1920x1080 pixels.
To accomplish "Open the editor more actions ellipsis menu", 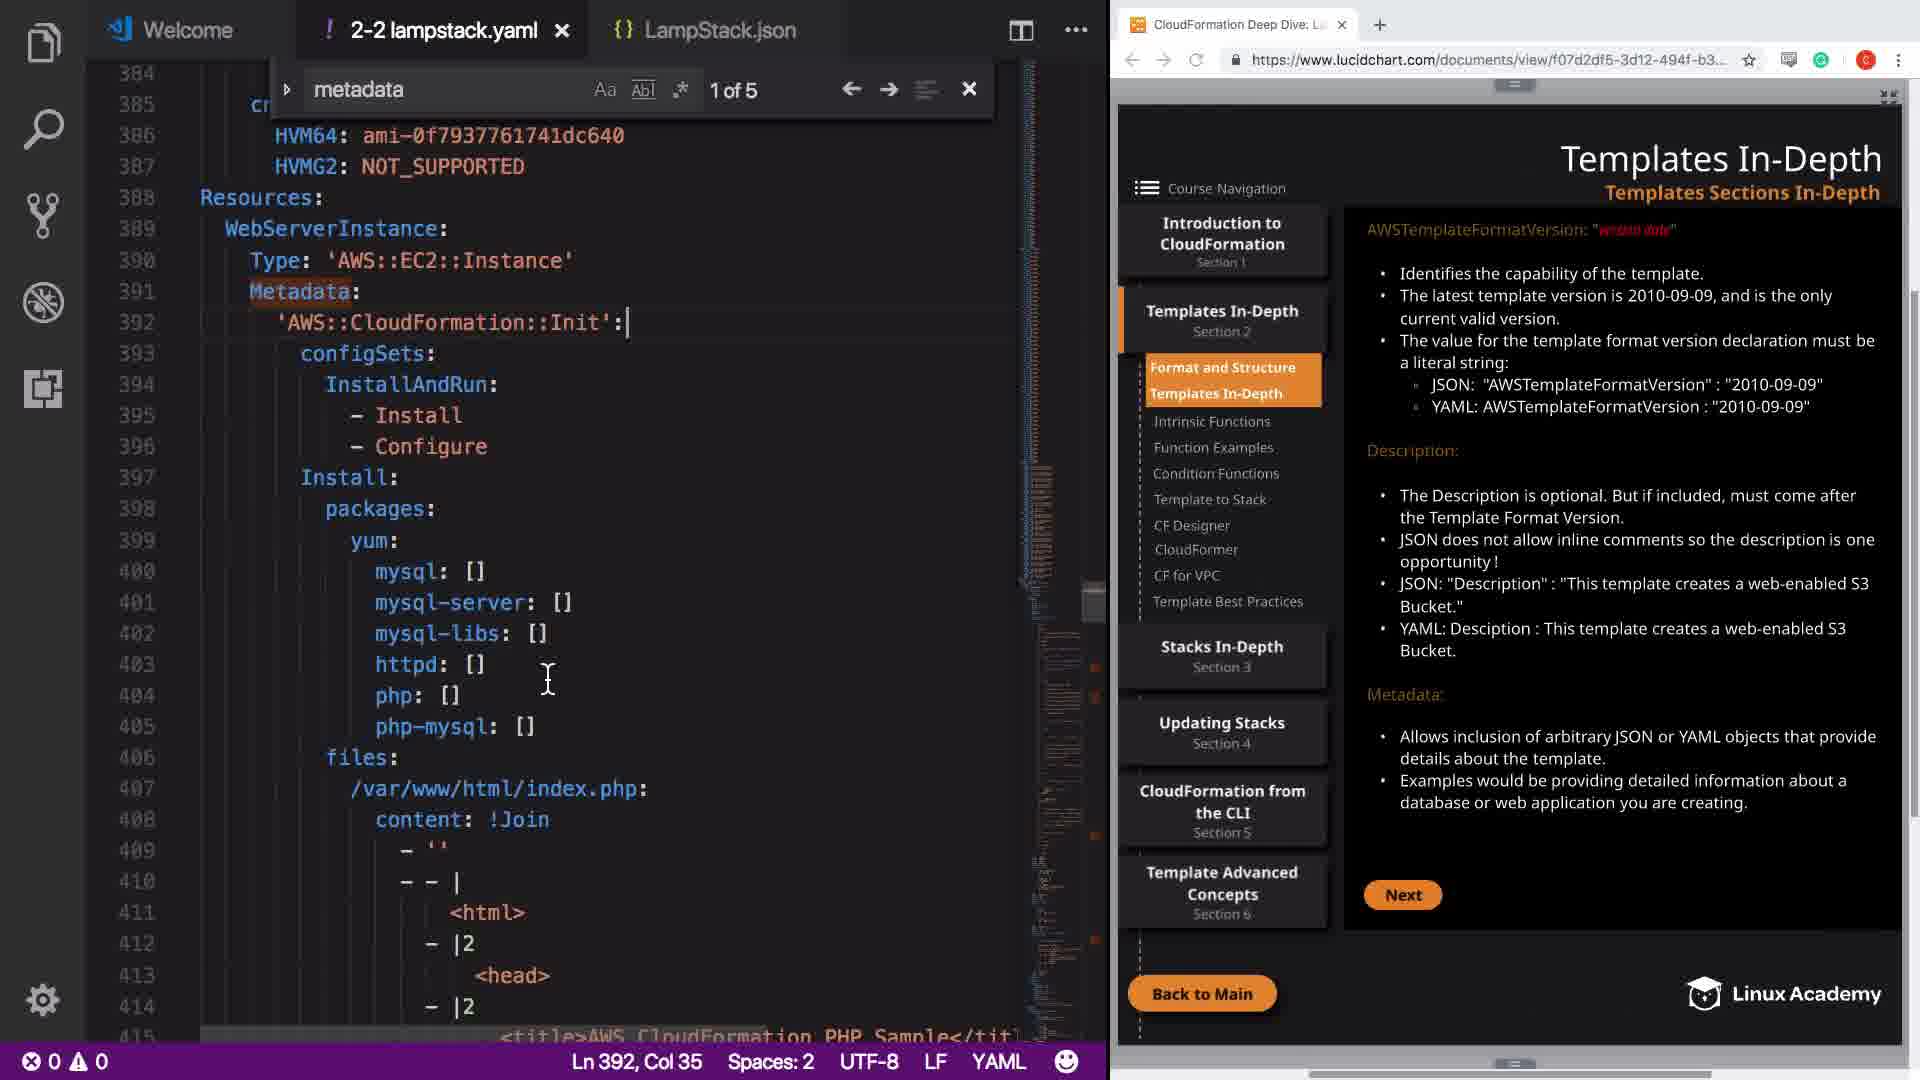I will click(1076, 30).
